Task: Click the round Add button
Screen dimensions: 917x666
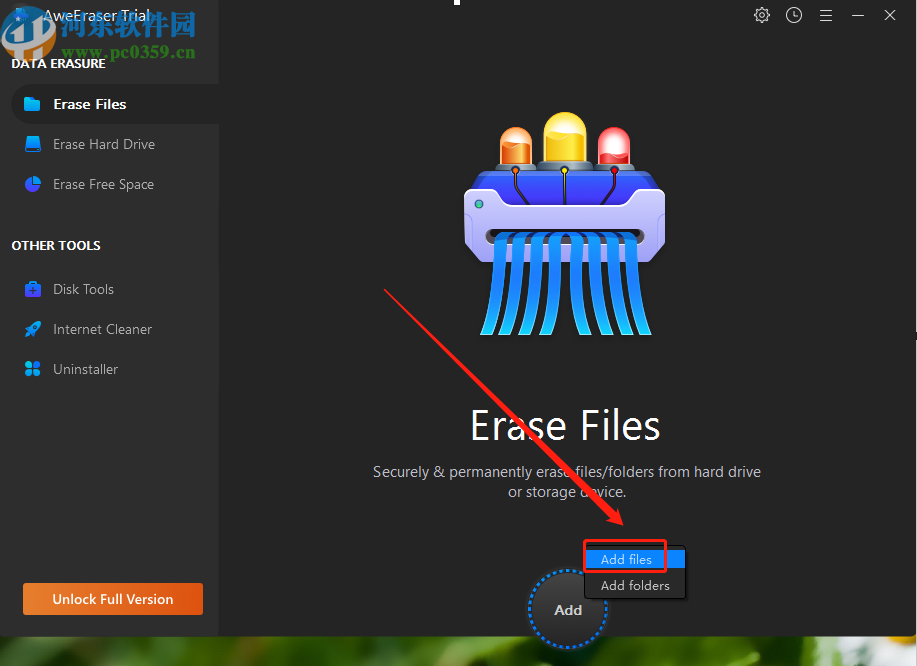Action: tap(567, 610)
